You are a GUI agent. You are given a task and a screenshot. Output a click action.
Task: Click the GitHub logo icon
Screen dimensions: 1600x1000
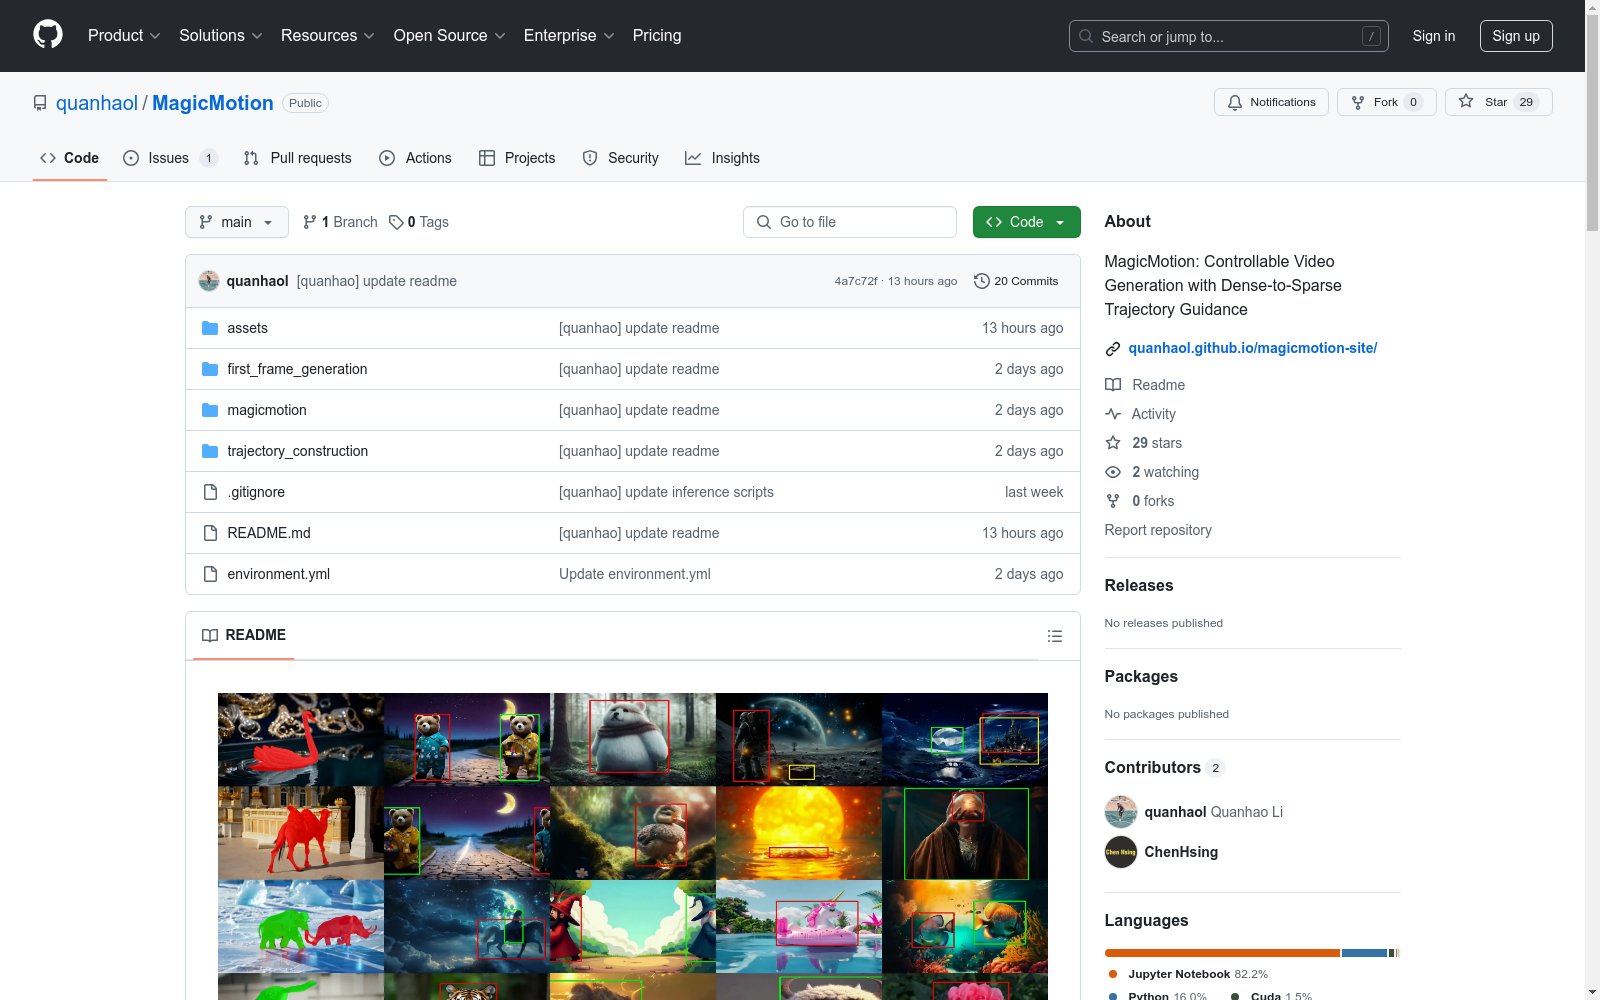(48, 35)
